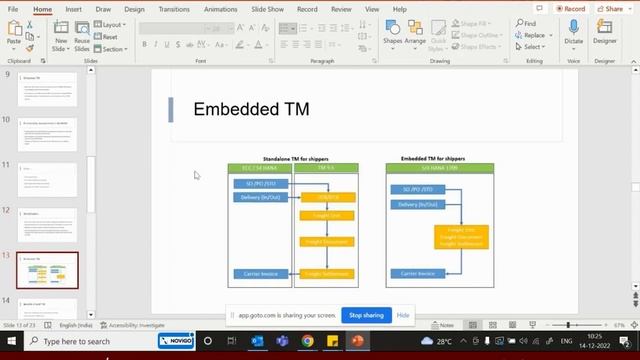640x360 pixels.
Task: Click the Windows Start button
Action: pyautogui.click(x=11, y=341)
